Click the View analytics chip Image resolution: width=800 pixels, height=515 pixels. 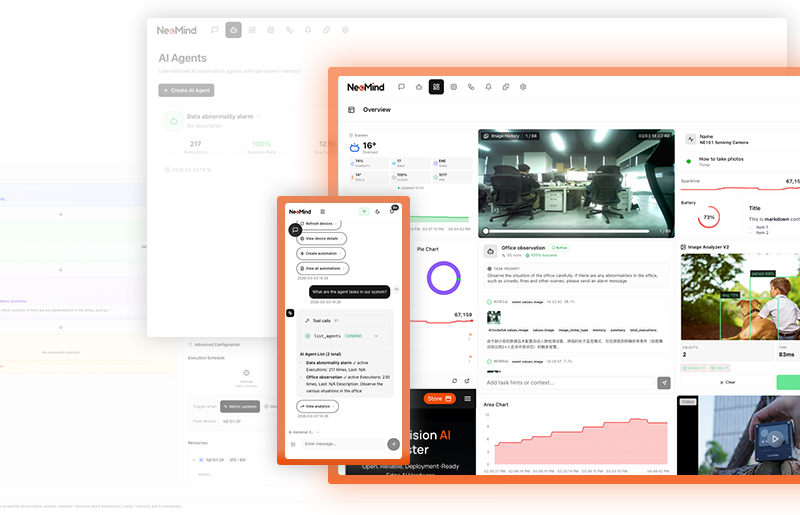tap(317, 406)
